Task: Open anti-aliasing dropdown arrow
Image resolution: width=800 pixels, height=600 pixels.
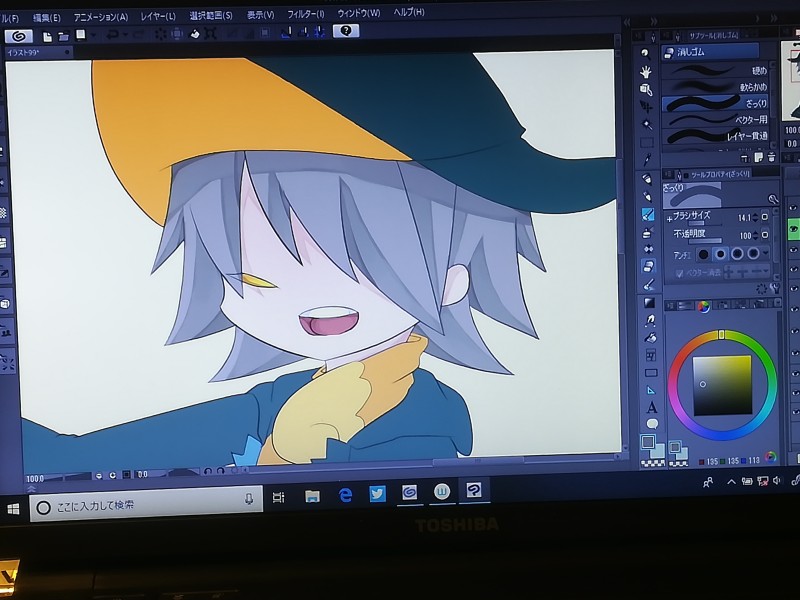Action: pyautogui.click(x=766, y=253)
